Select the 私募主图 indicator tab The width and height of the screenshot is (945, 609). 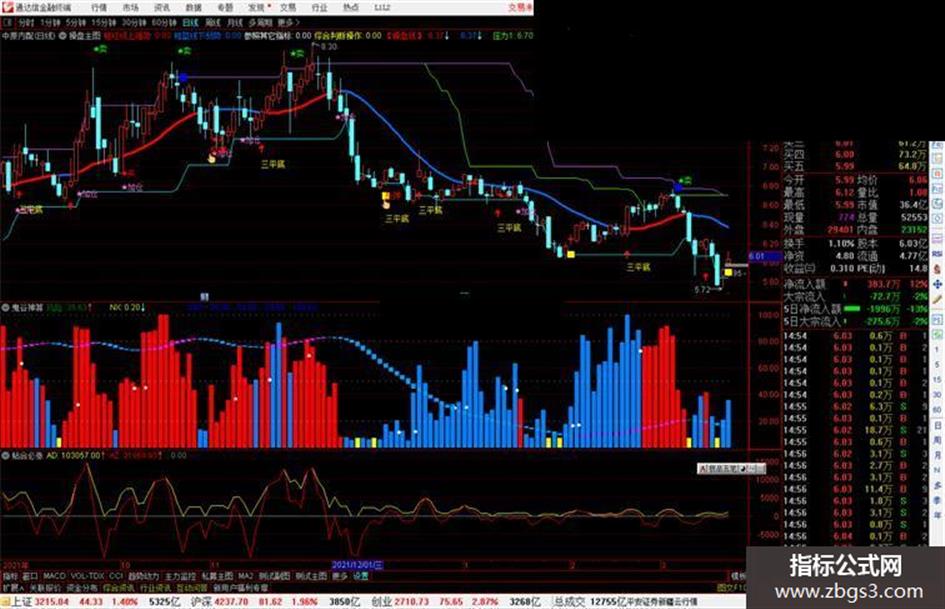[x=217, y=576]
